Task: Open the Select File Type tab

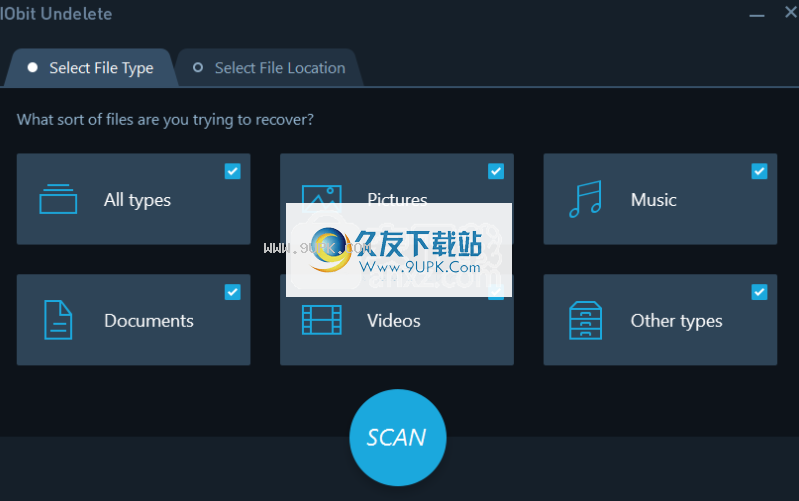Action: (x=91, y=68)
